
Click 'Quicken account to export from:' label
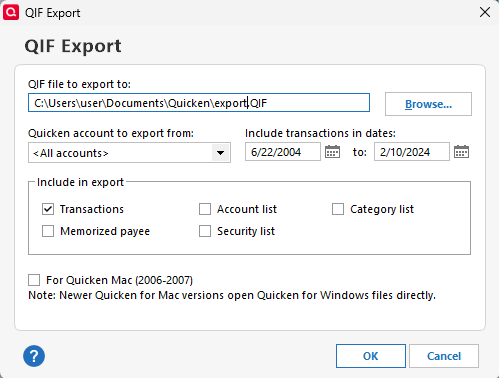coord(111,133)
